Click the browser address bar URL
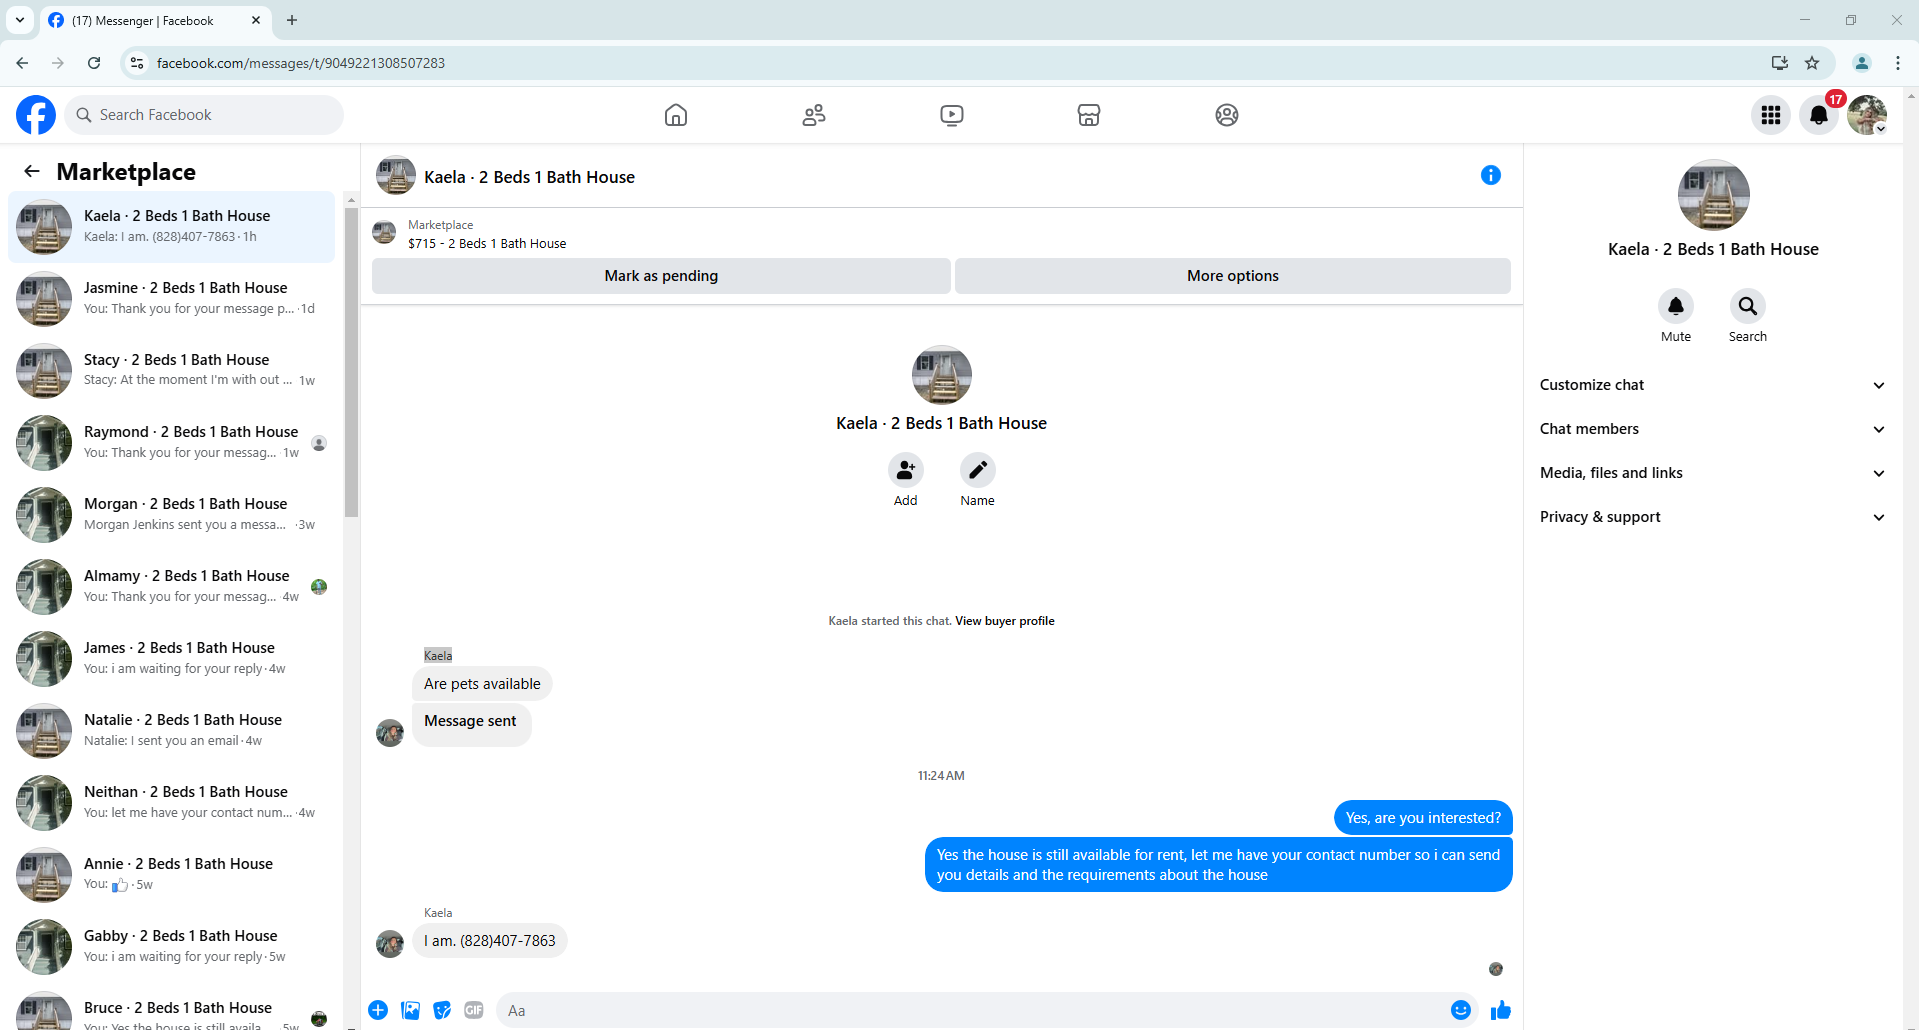Screen dimensions: 1919x1030 click(x=301, y=63)
